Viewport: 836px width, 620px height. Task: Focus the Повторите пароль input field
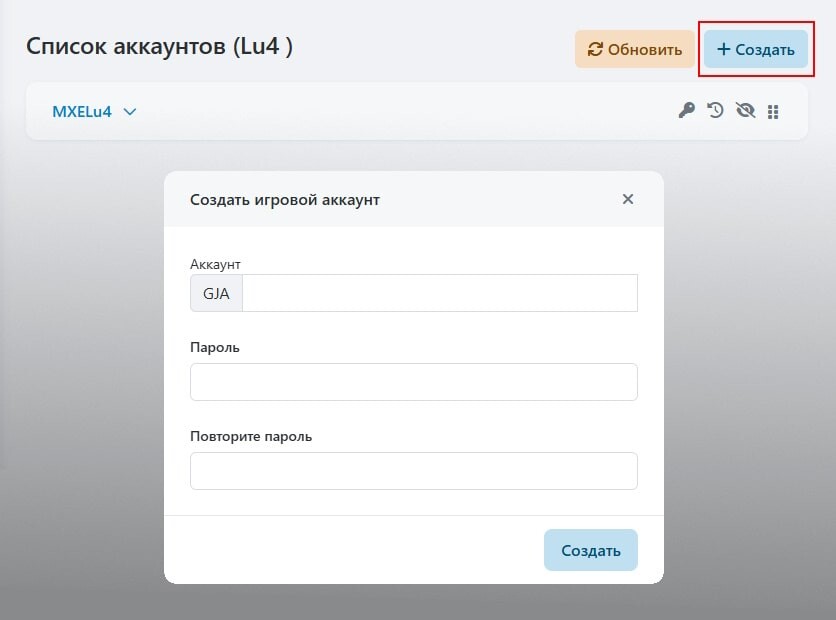(414, 471)
